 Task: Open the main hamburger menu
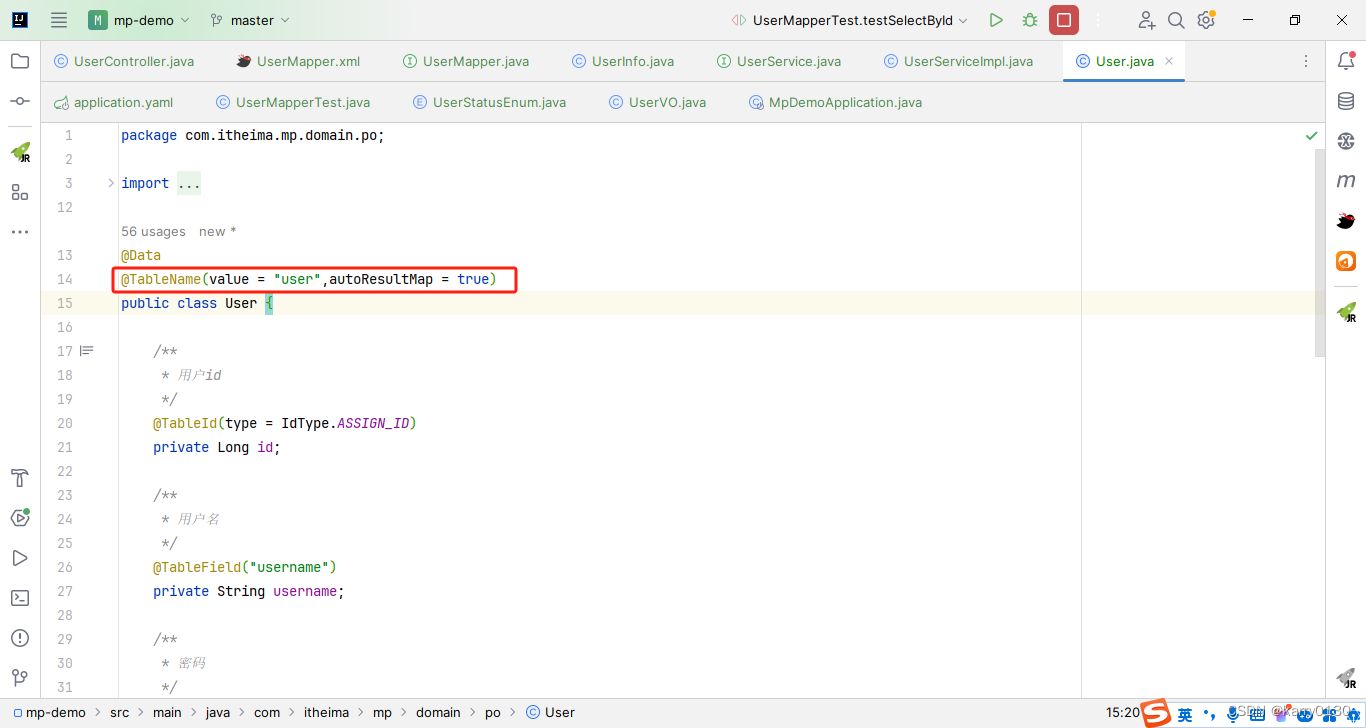[58, 19]
